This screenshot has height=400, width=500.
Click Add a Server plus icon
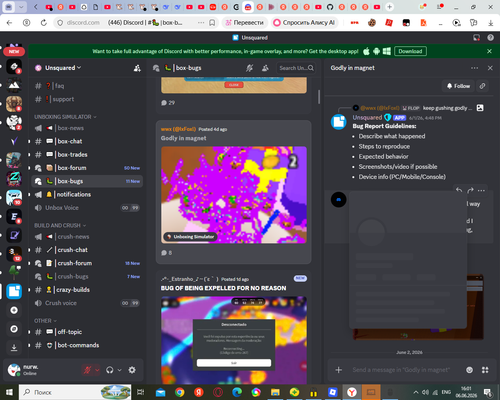click(x=14, y=310)
